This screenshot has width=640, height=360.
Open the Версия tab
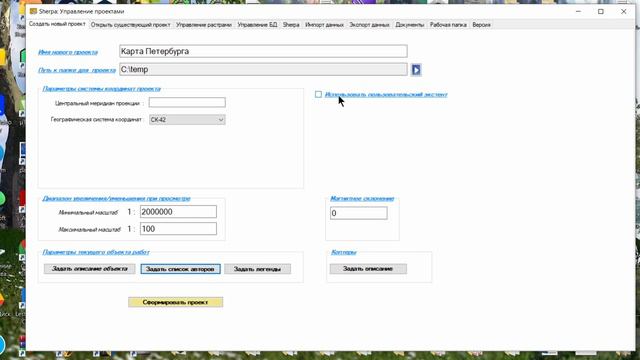point(481,24)
